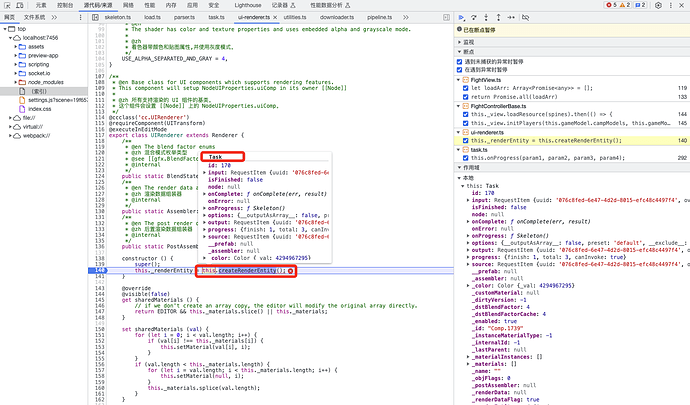690x405 pixels.
Task: Uncheck the this.onProgress breakpoint
Action: pos(466,158)
